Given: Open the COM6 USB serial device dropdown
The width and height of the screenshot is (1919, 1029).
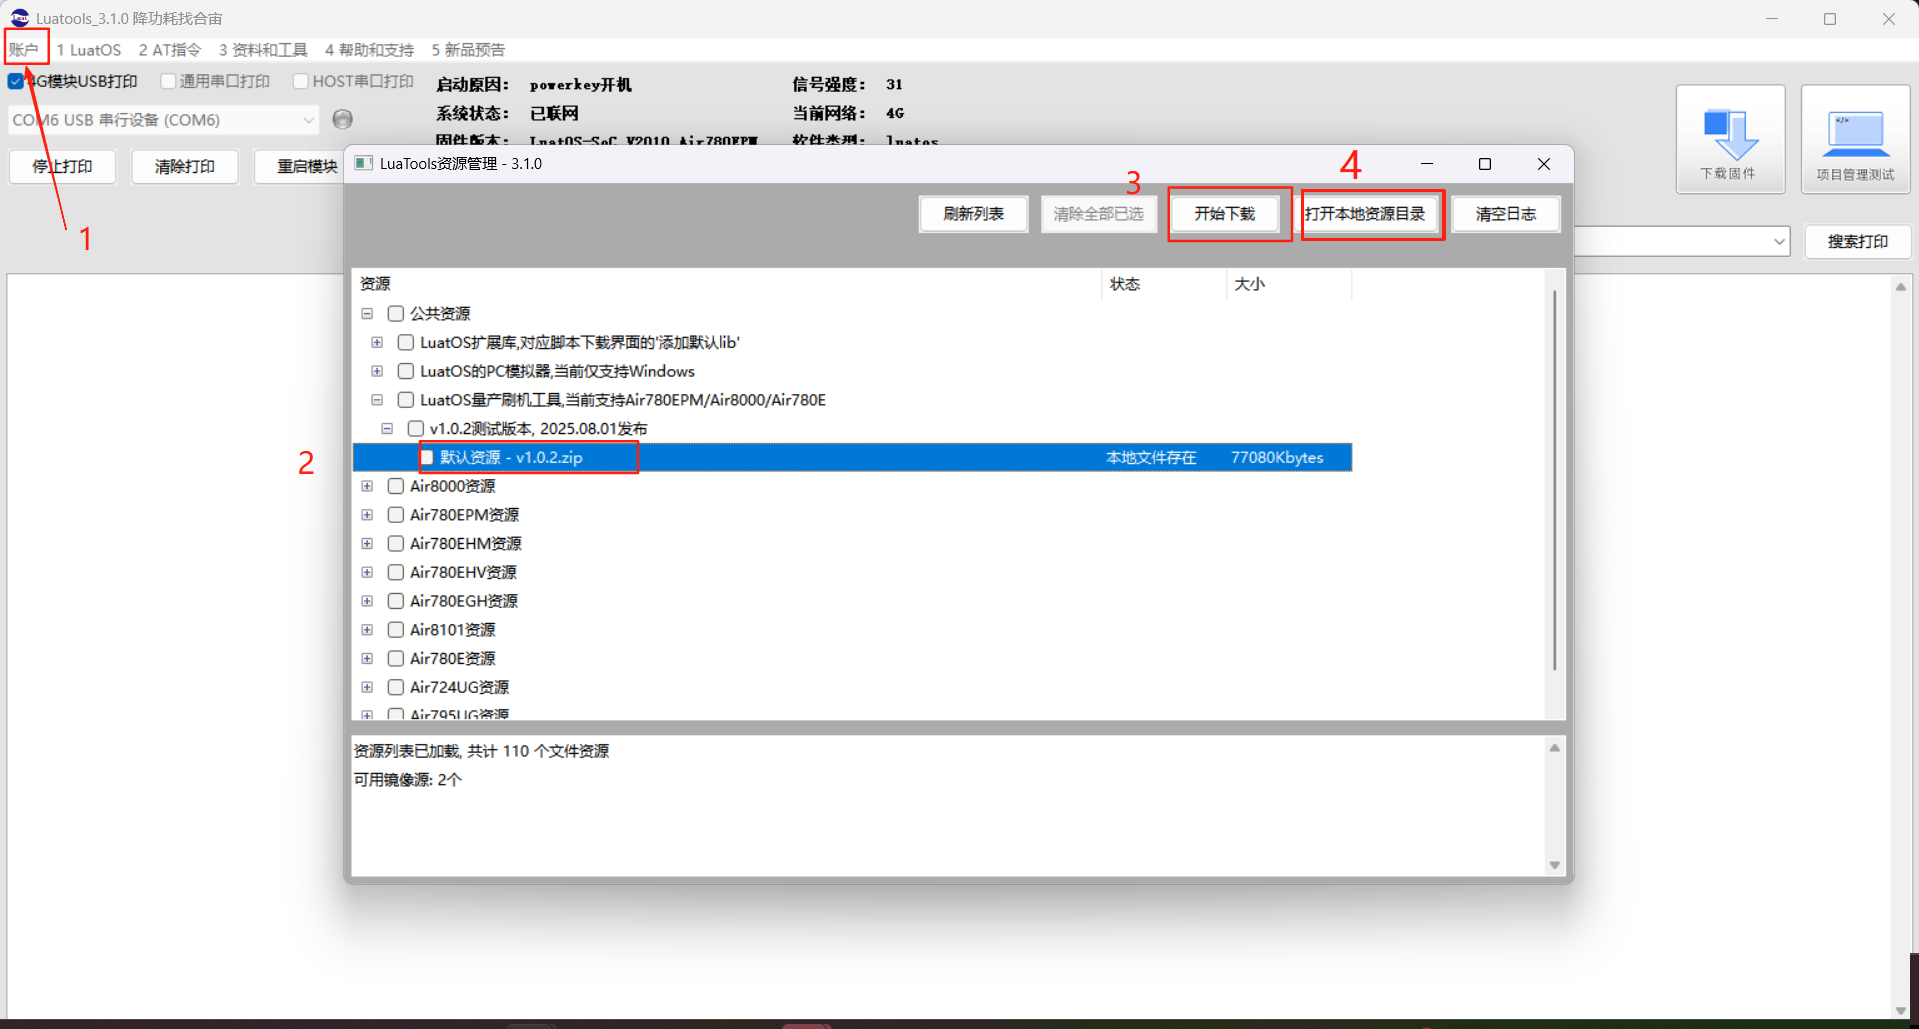Looking at the screenshot, I should click(x=163, y=120).
